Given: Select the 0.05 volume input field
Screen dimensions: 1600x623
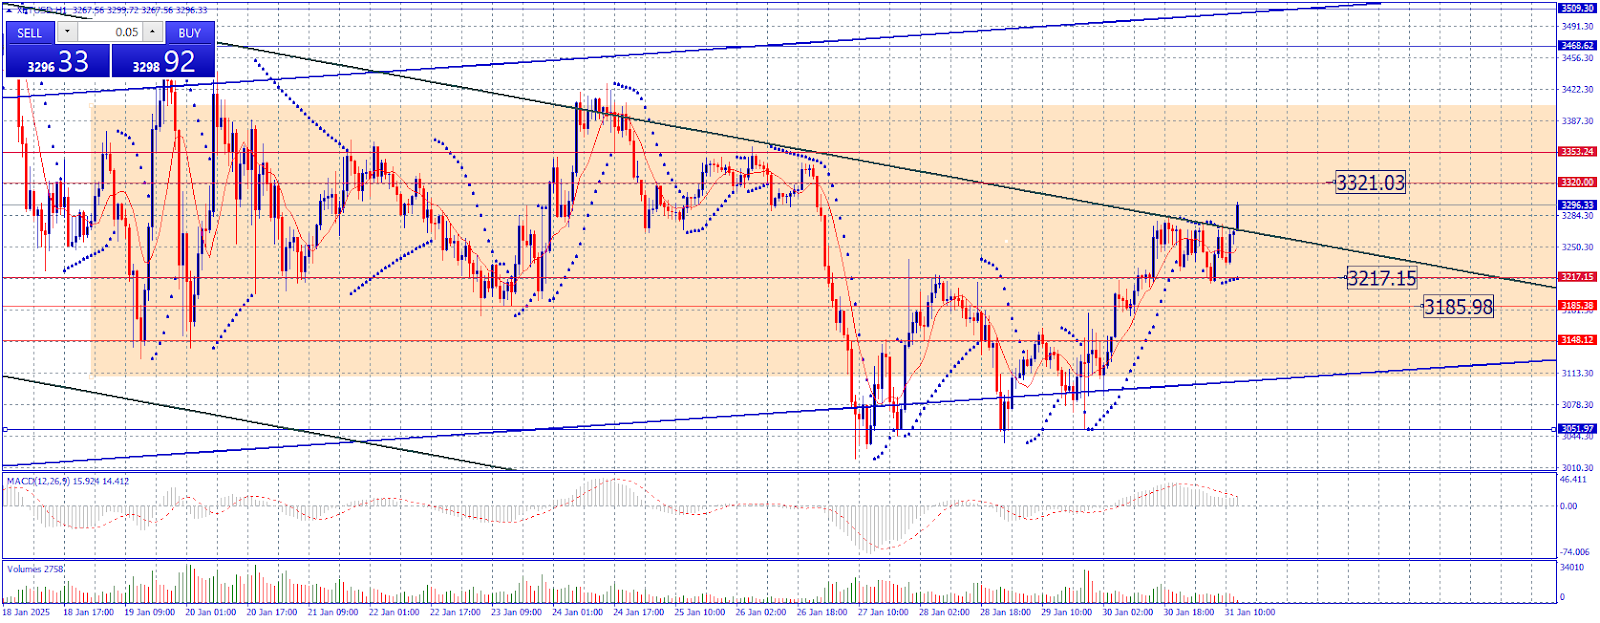Looking at the screenshot, I should pos(110,32).
